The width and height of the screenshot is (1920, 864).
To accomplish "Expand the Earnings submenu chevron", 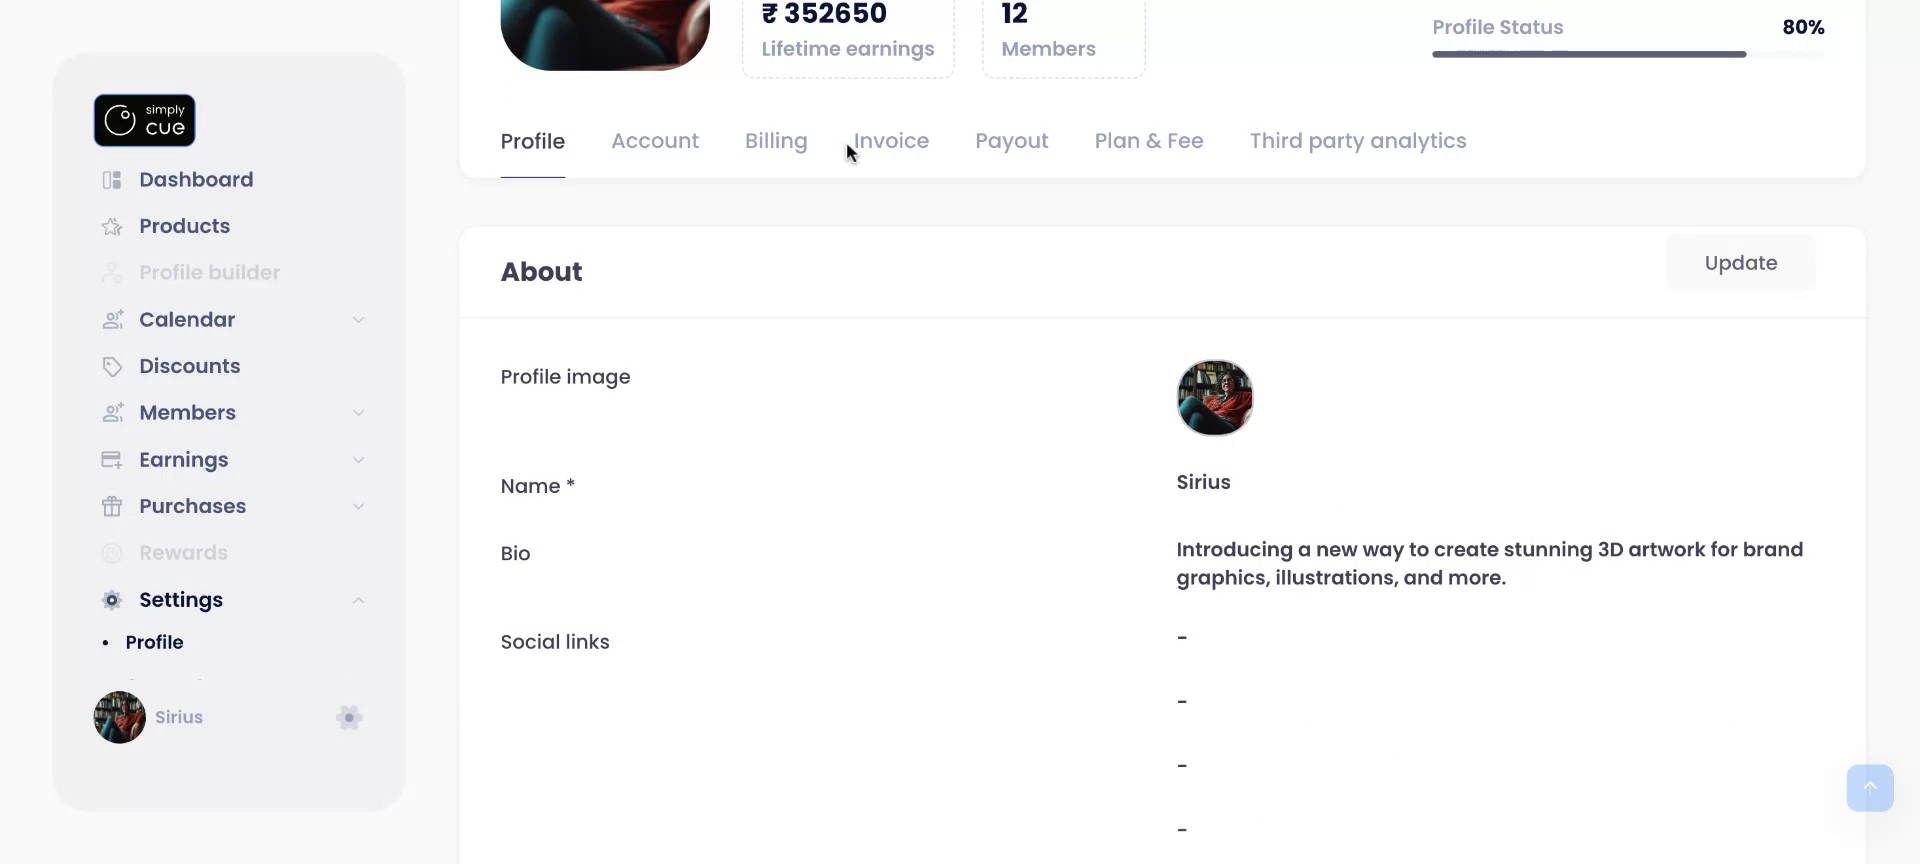I will [x=358, y=460].
